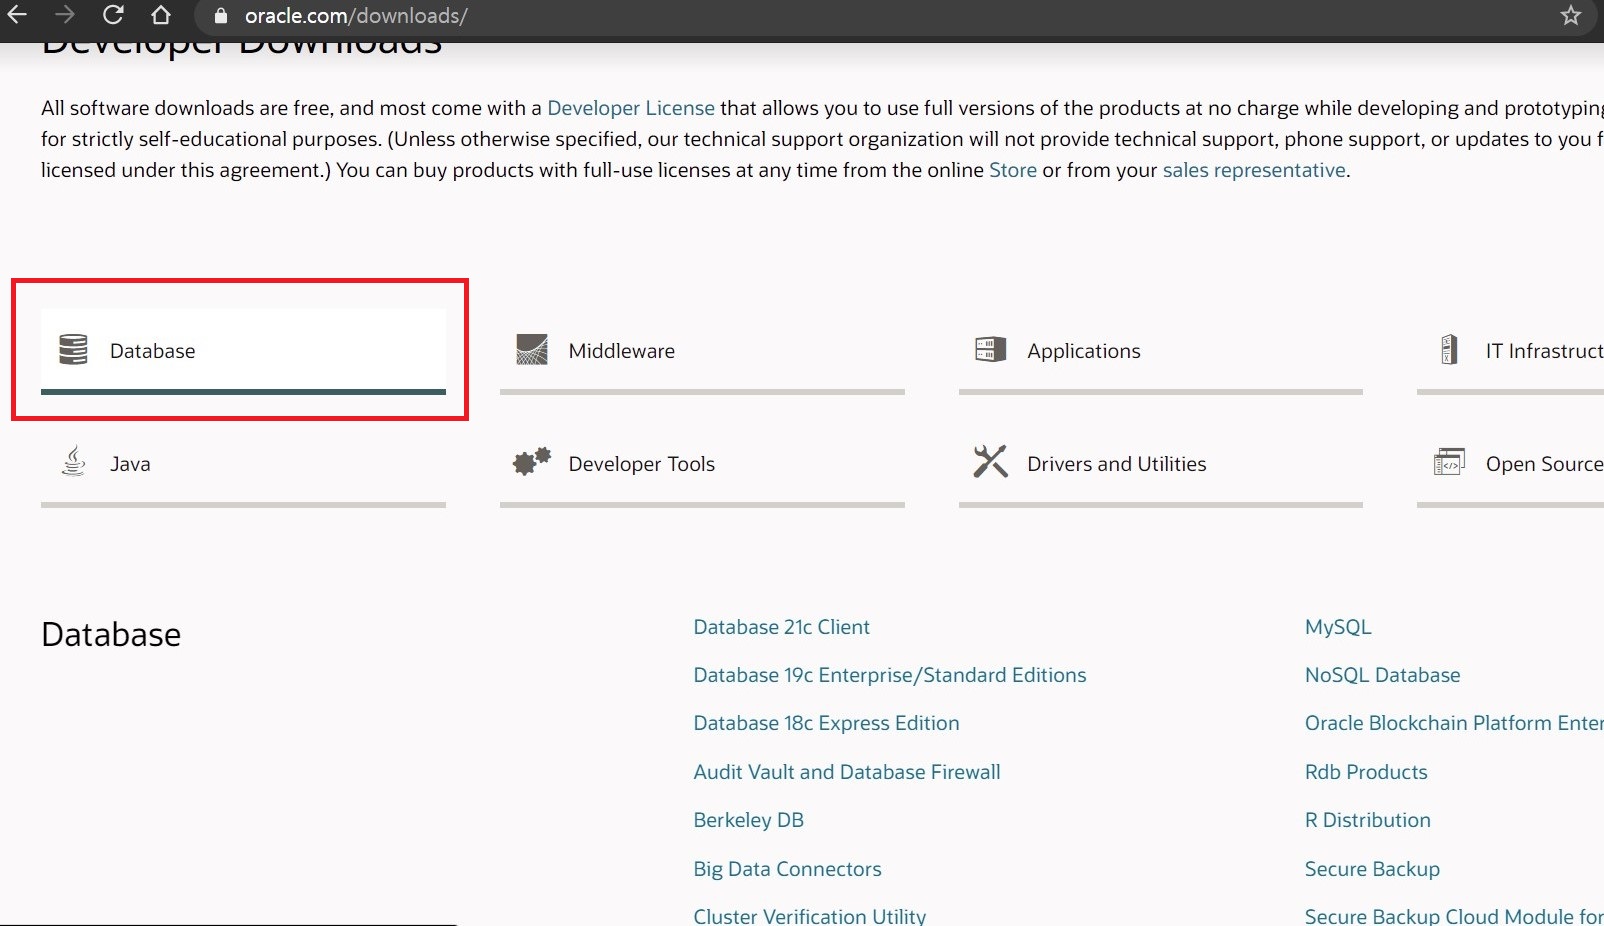Screen dimensions: 1604x926
Task: Go to the browser home icon
Action: pos(160,15)
